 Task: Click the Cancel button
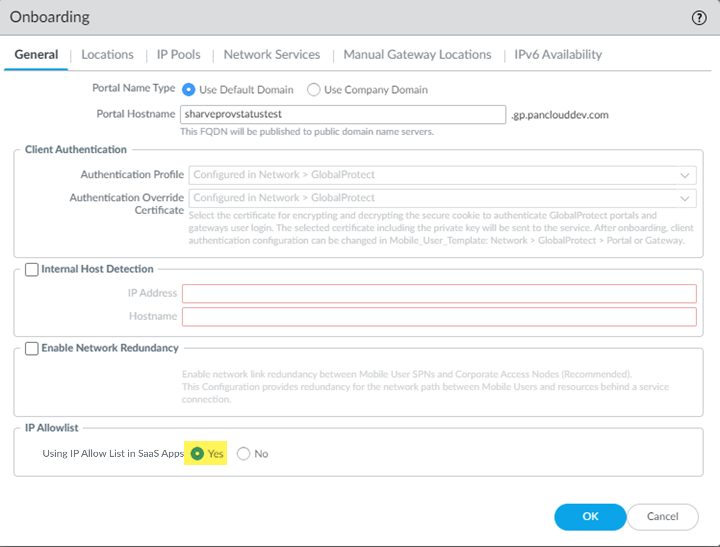[662, 516]
